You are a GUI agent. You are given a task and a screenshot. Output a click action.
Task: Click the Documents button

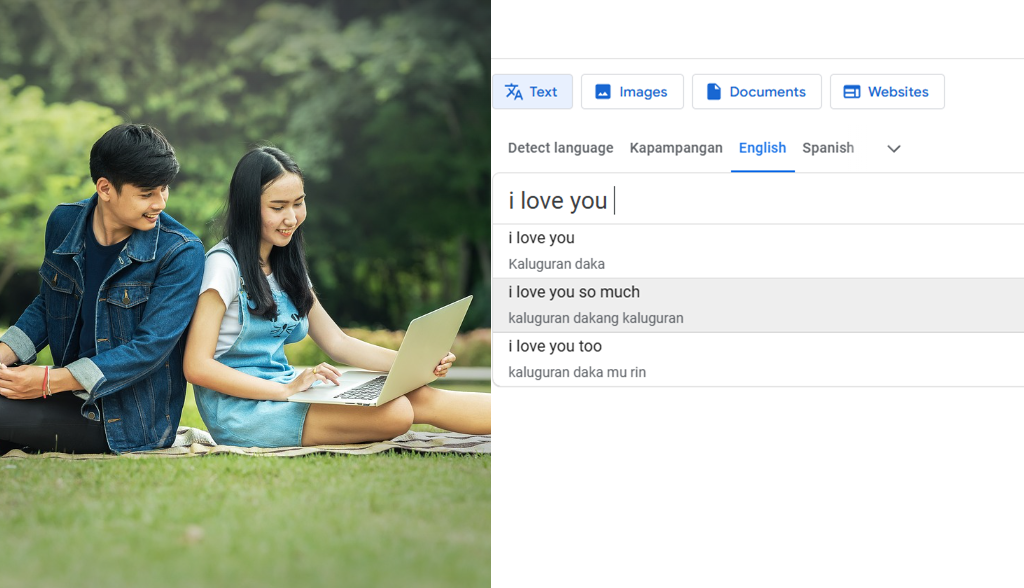(756, 91)
